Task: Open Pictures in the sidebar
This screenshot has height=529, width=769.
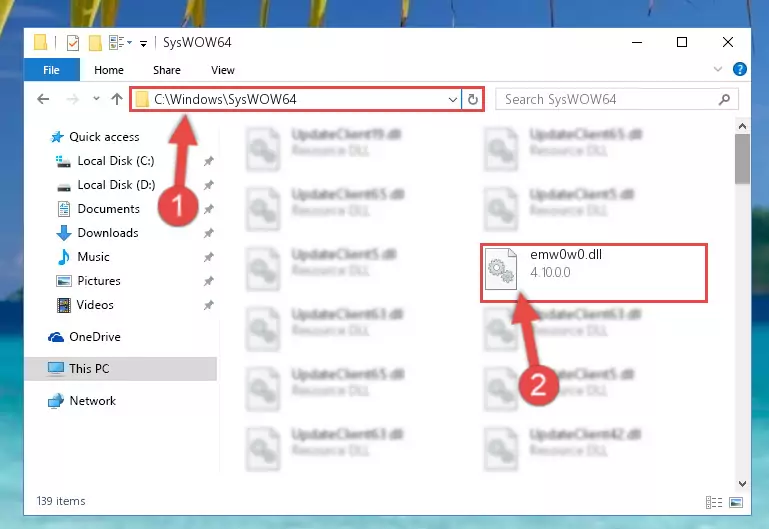Action: (x=99, y=281)
